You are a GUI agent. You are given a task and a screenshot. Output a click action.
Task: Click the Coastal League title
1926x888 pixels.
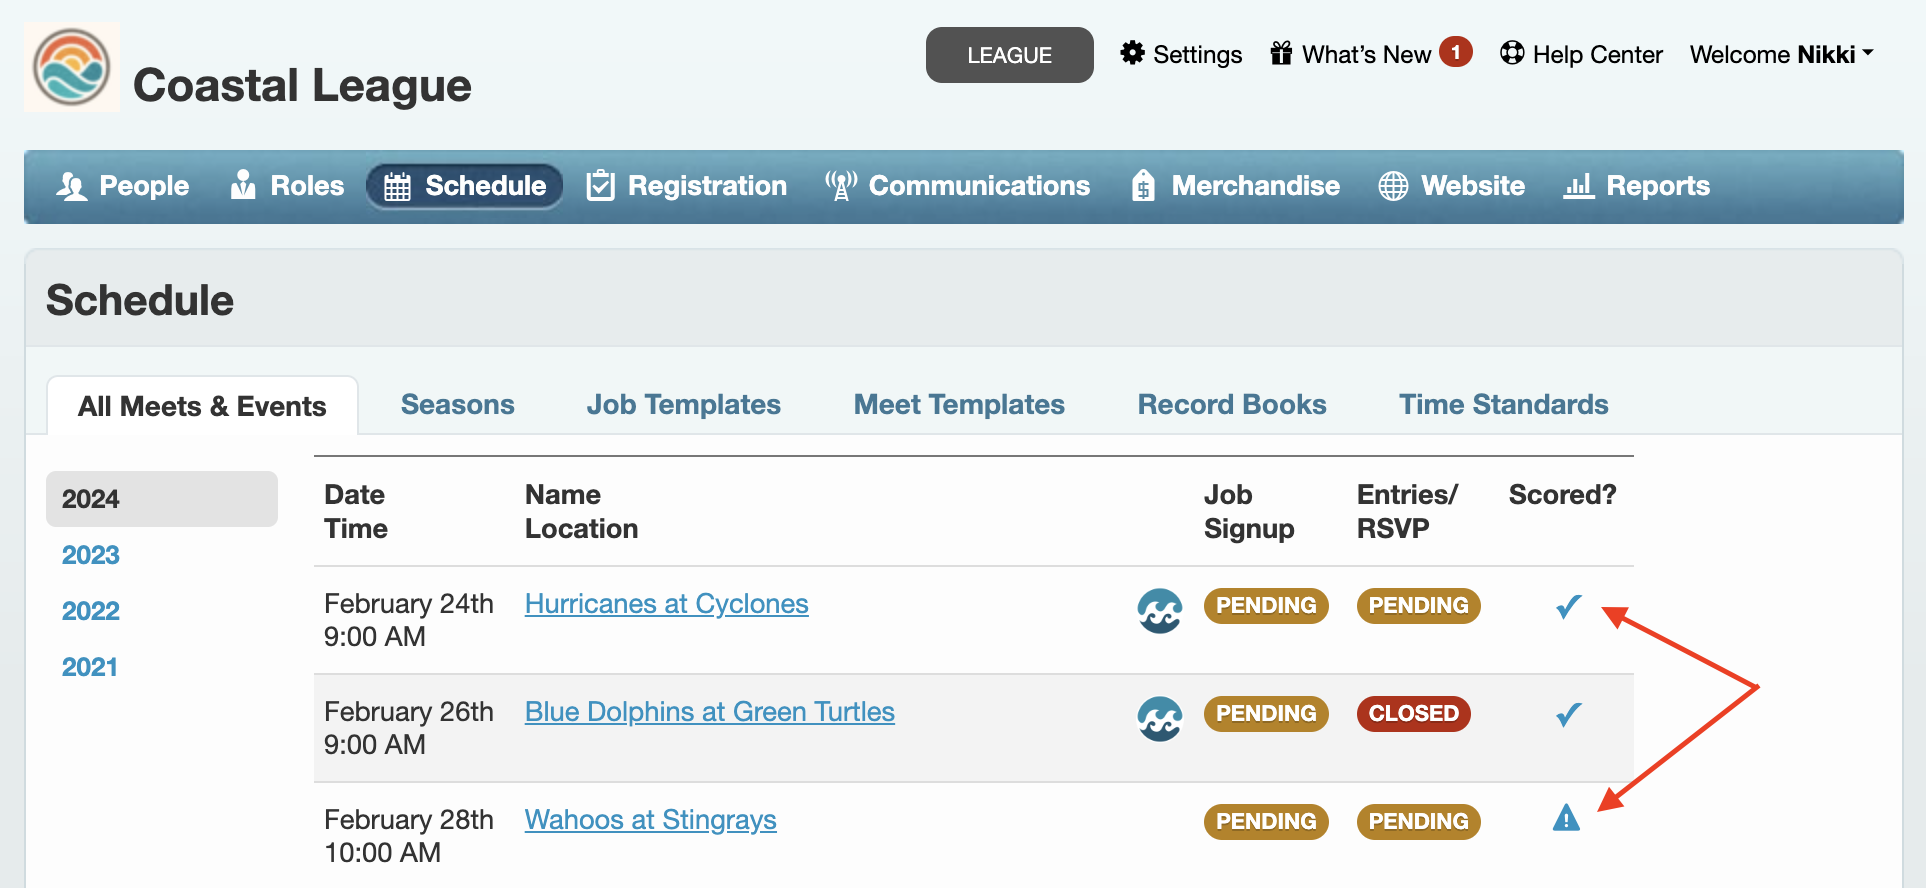(302, 85)
